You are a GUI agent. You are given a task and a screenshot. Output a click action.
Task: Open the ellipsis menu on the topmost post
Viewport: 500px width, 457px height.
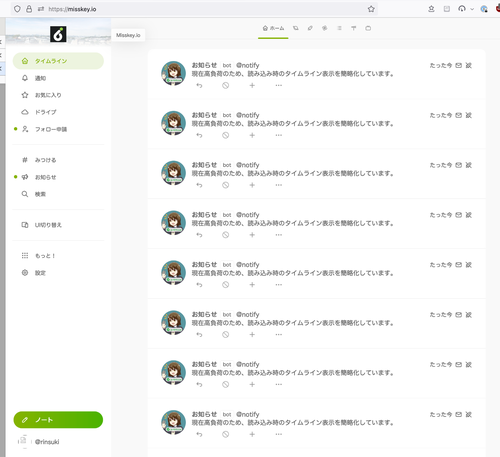pos(279,86)
